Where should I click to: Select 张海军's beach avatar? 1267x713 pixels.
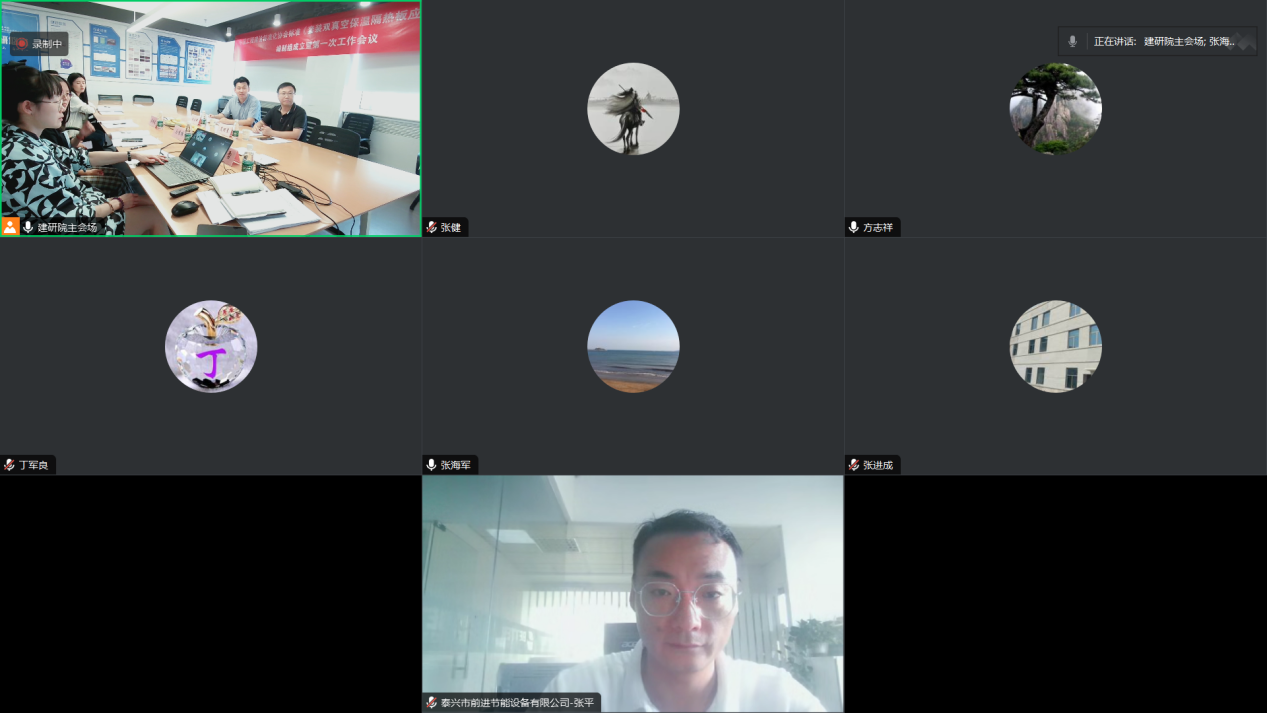[633, 346]
